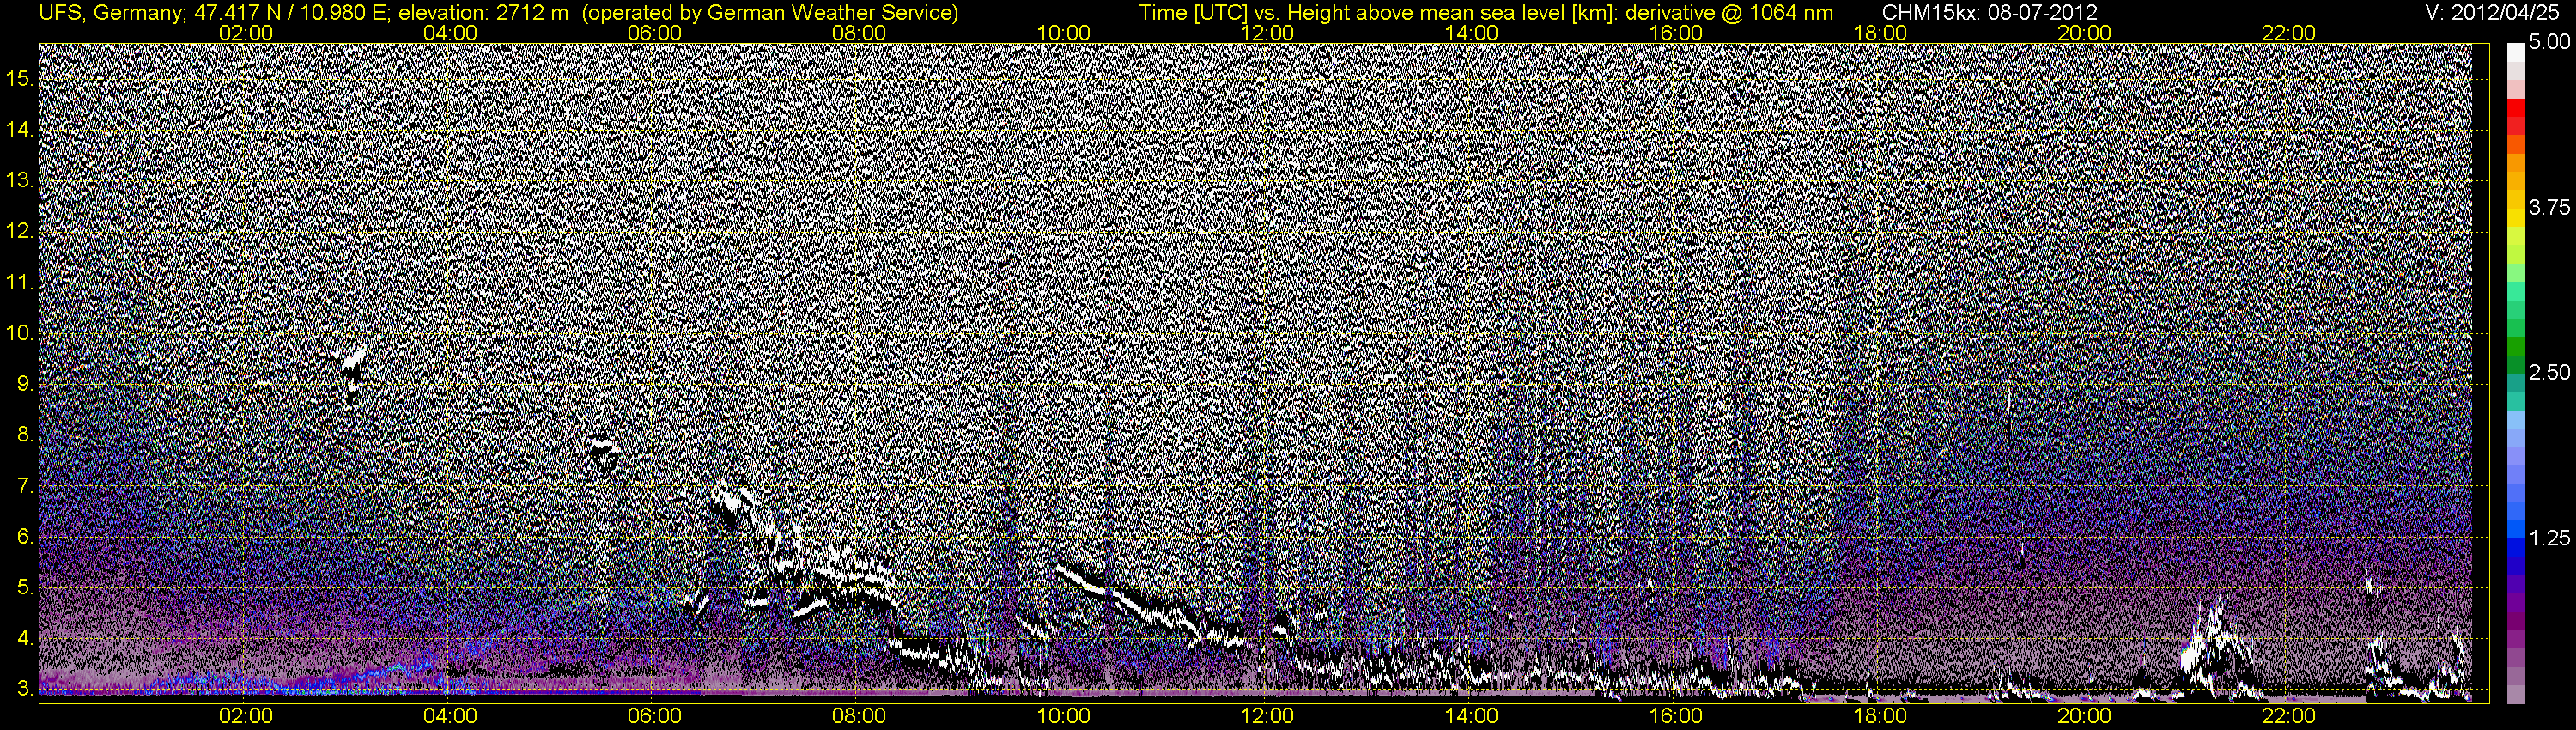Click the '10:00' label on the top time axis
Image resolution: width=2576 pixels, height=730 pixels.
point(1063,33)
